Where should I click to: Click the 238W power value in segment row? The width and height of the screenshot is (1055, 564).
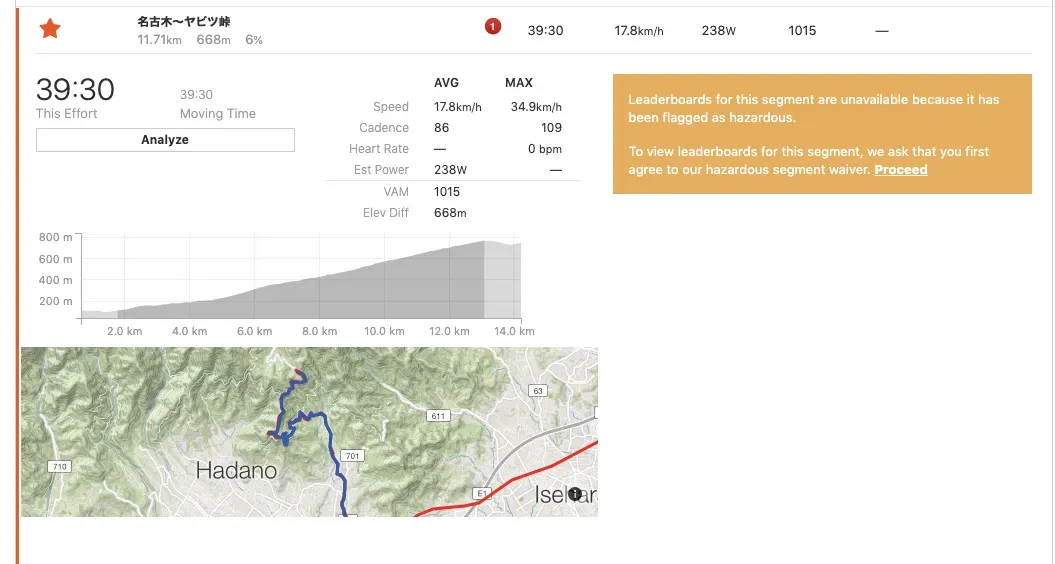[718, 31]
